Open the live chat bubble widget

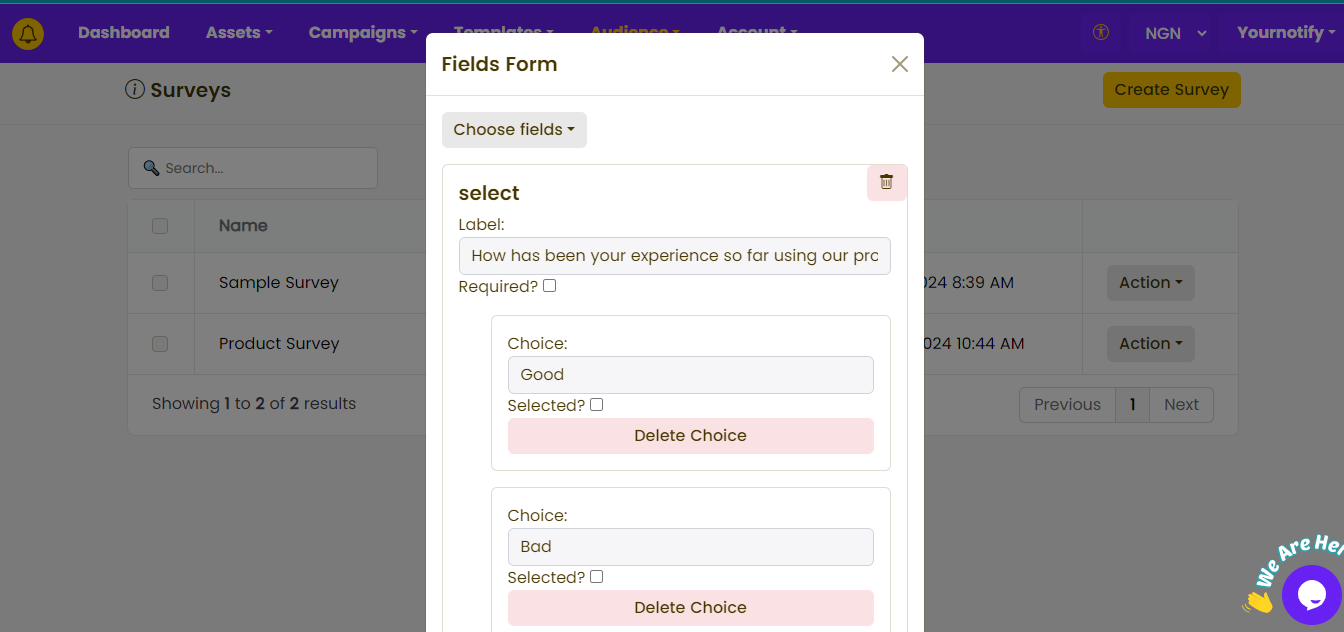click(x=1311, y=595)
